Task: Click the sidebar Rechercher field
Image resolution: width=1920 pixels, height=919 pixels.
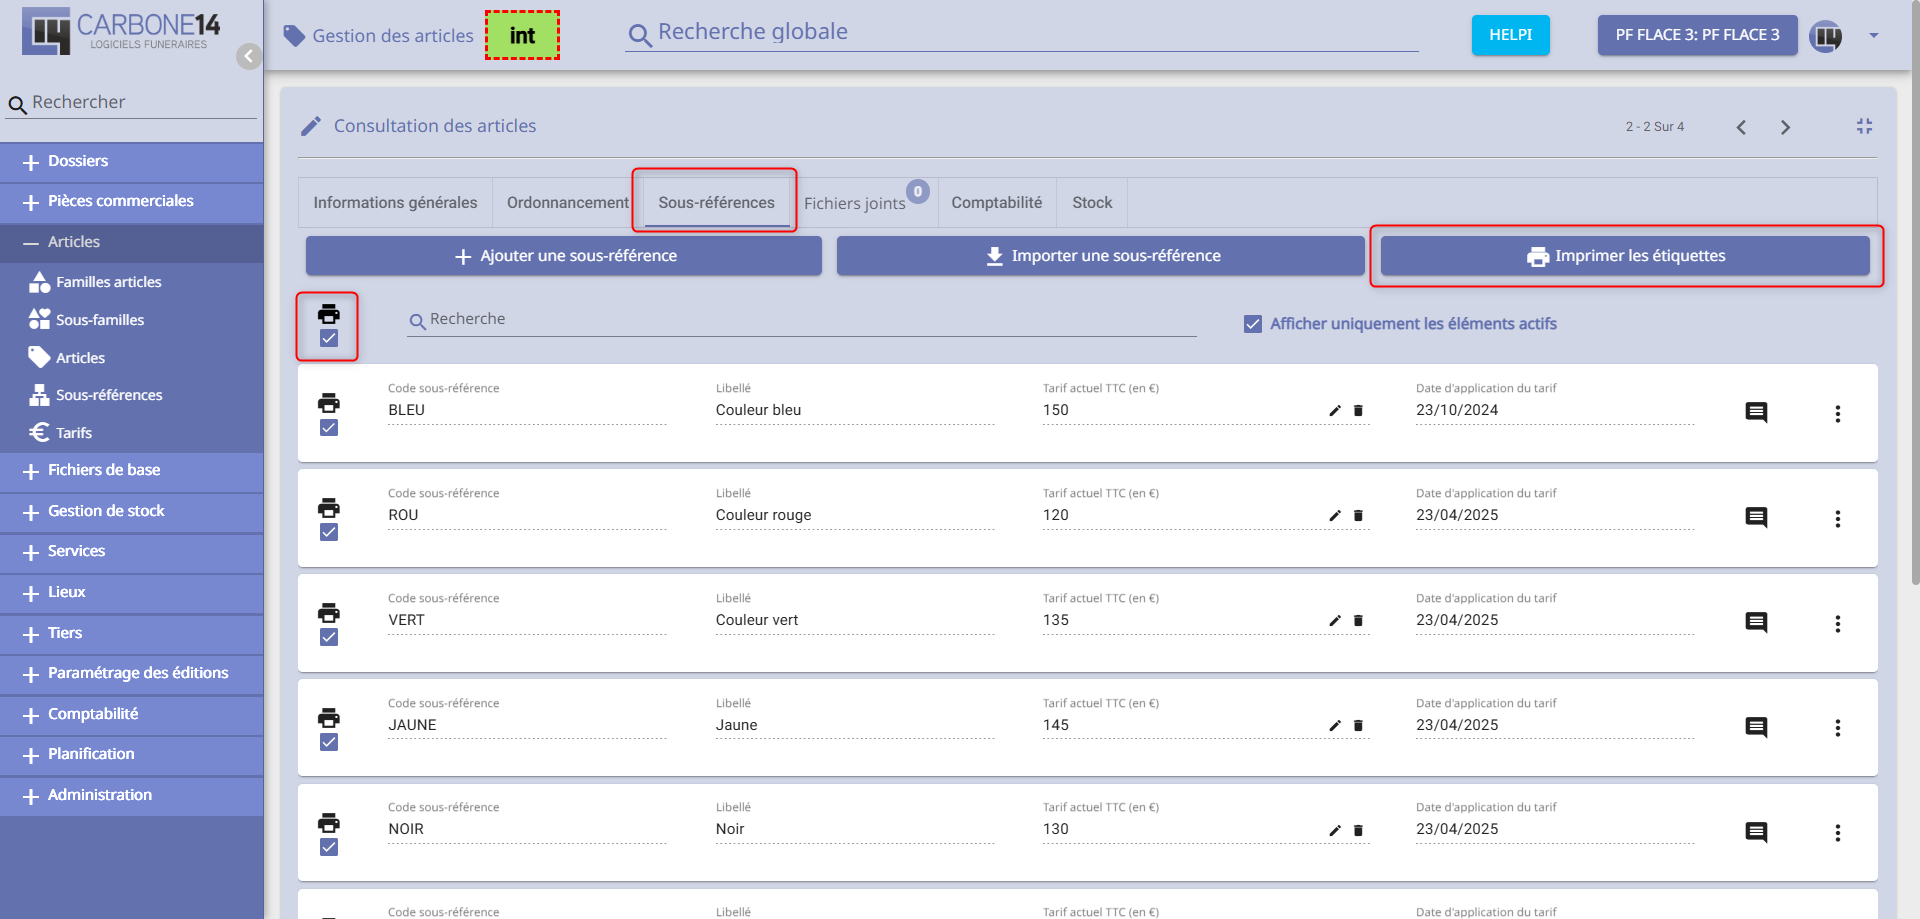Action: pos(131,103)
